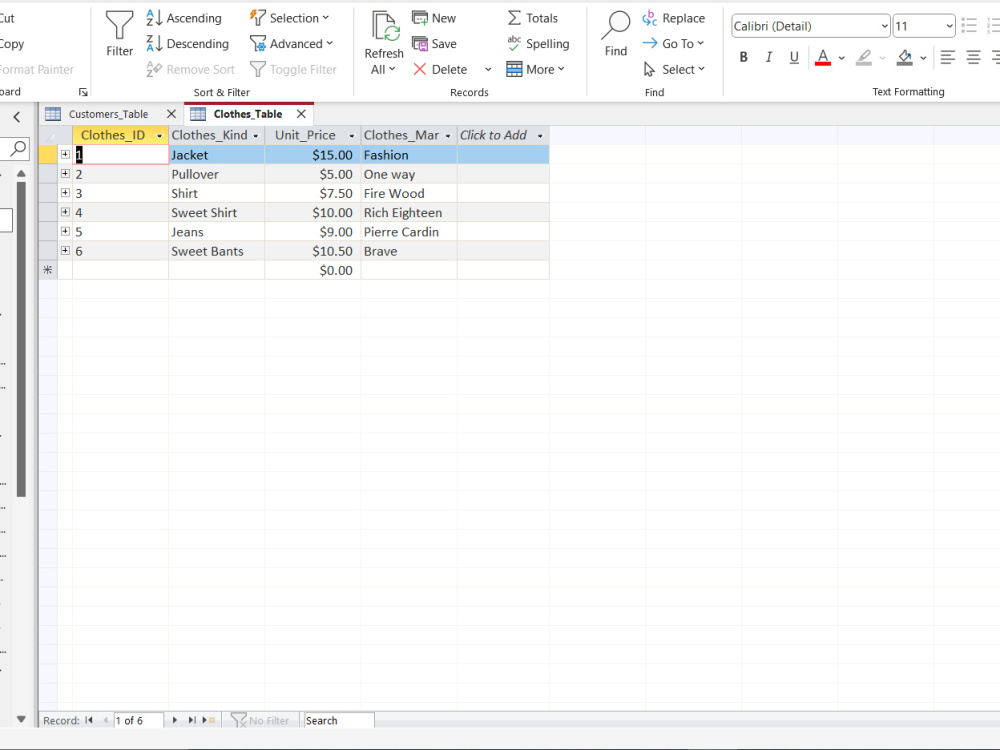Go to first record button
The width and height of the screenshot is (1000, 750).
coord(89,720)
